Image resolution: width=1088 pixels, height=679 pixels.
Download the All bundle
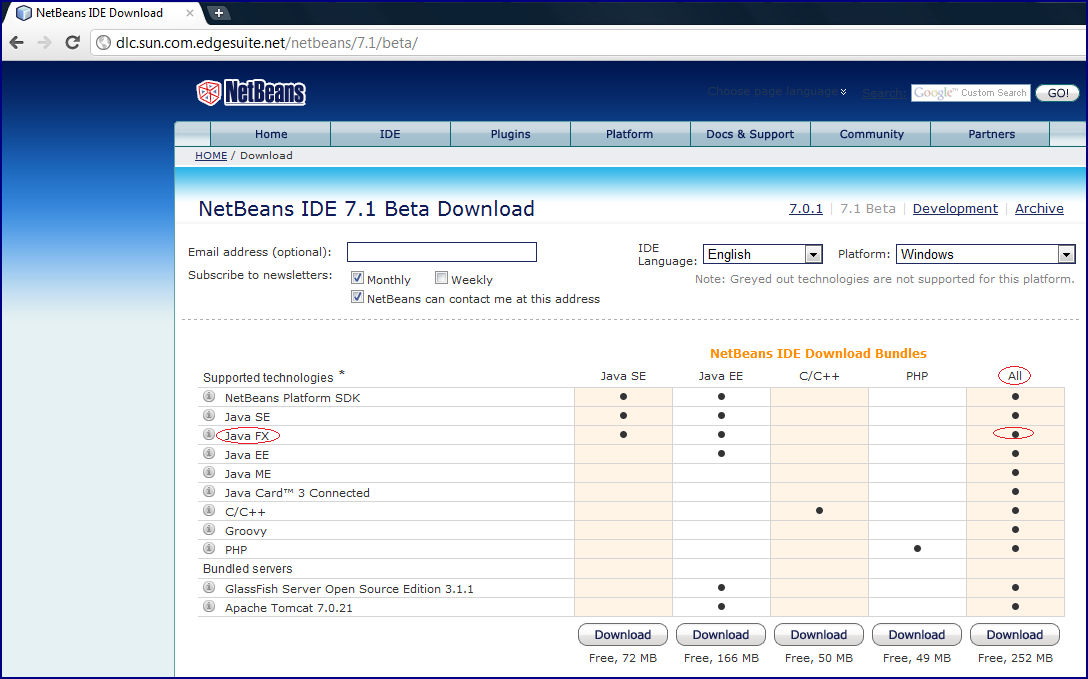[1014, 635]
